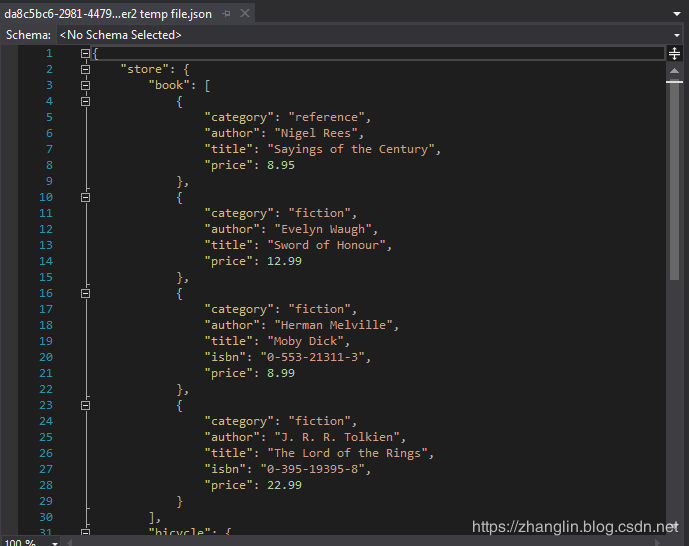Click the editor split window handle icon

pyautogui.click(x=674, y=54)
